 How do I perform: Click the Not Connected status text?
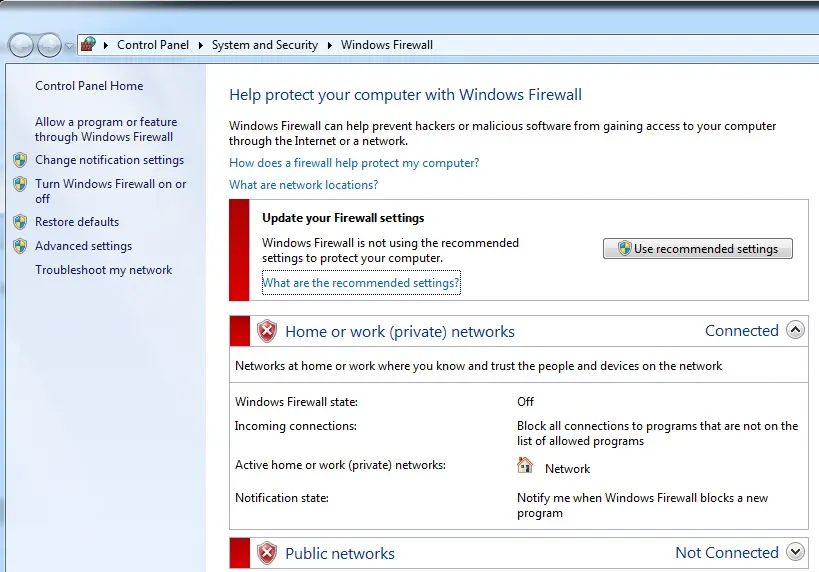tap(727, 553)
